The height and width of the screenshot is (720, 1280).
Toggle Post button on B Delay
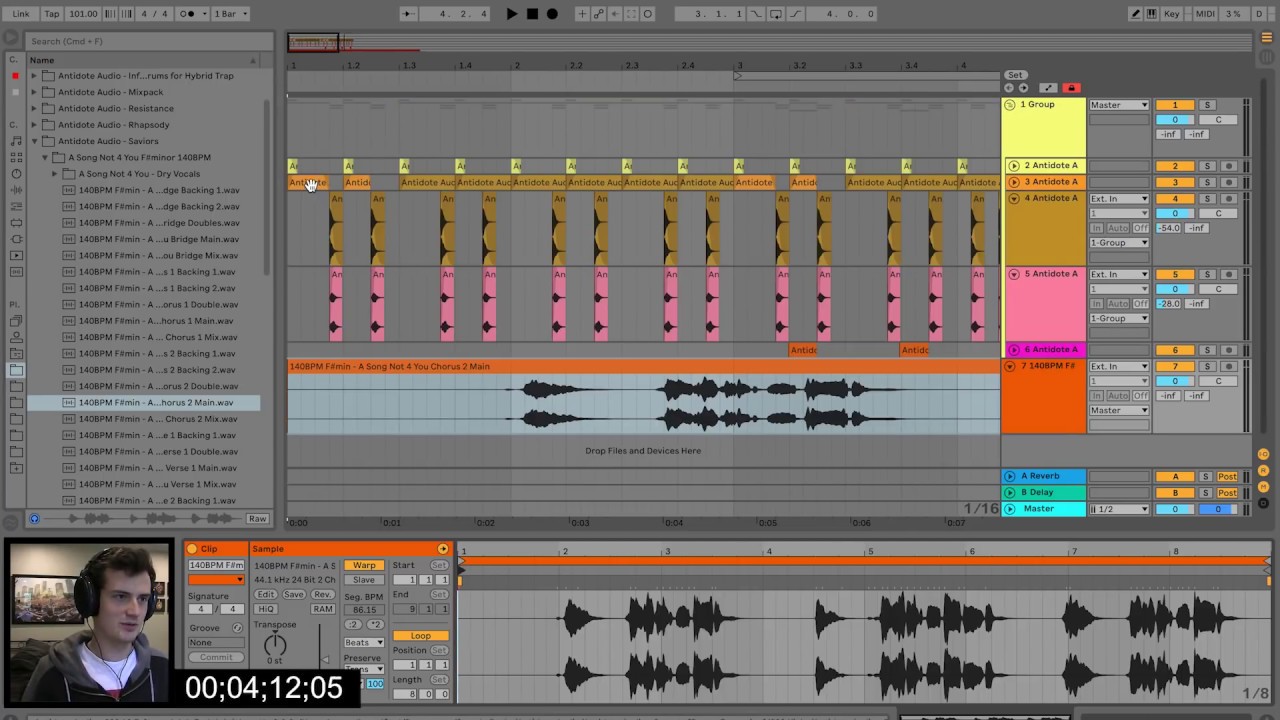(x=1227, y=493)
